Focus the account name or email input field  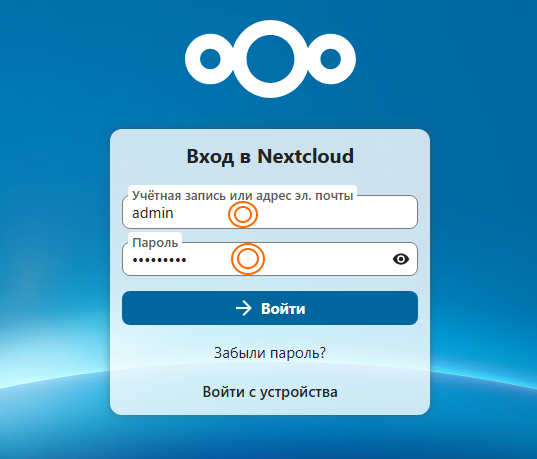270,212
